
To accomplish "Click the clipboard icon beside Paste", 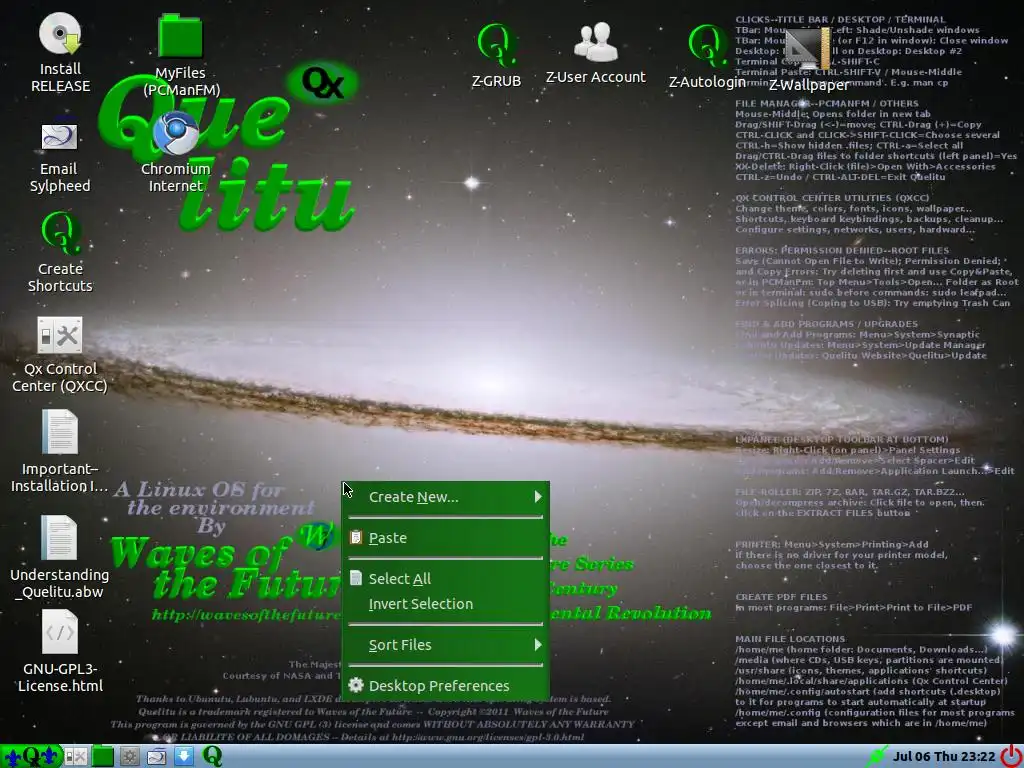I will point(356,537).
